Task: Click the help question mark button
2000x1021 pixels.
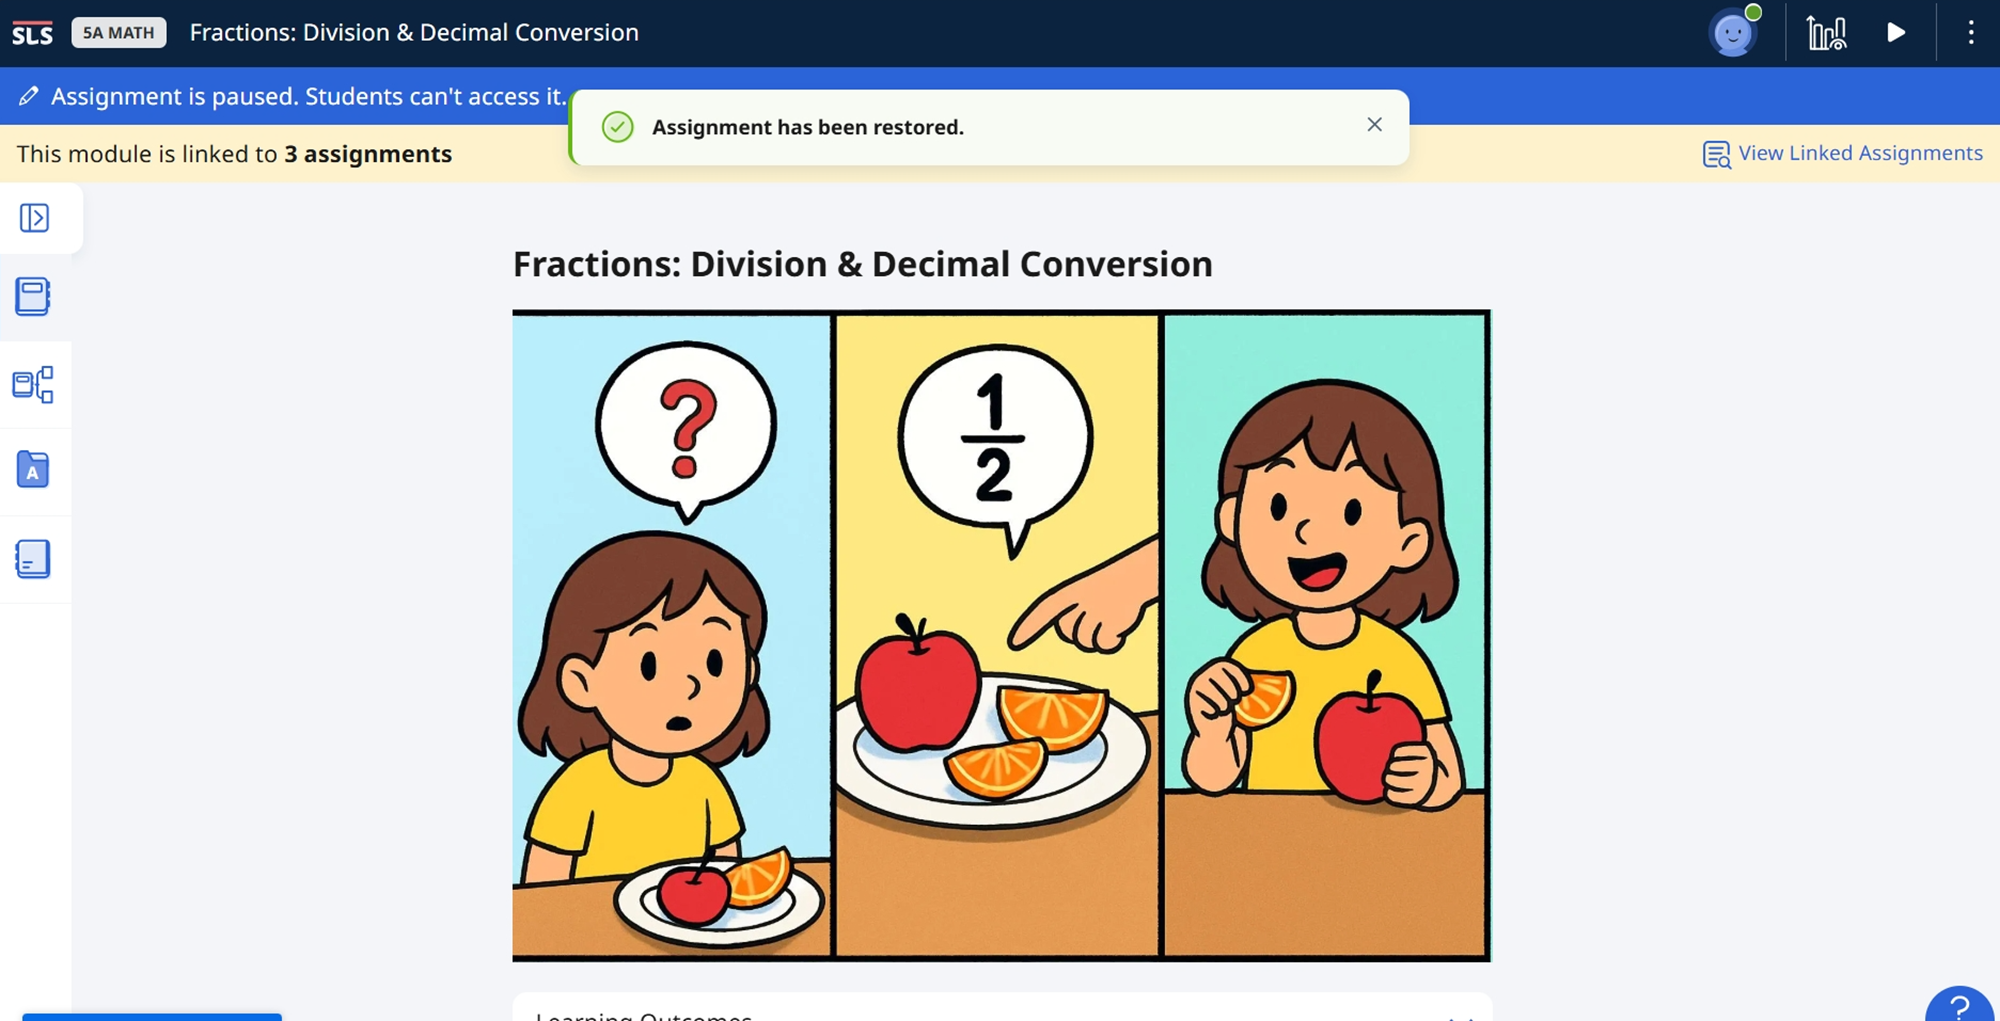Action: click(x=1959, y=1004)
